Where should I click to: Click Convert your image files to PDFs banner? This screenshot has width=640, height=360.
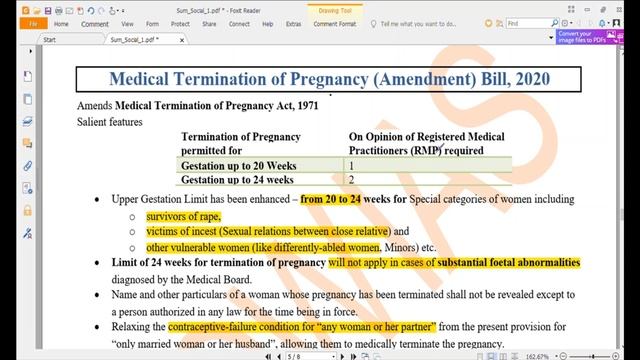[x=589, y=37]
